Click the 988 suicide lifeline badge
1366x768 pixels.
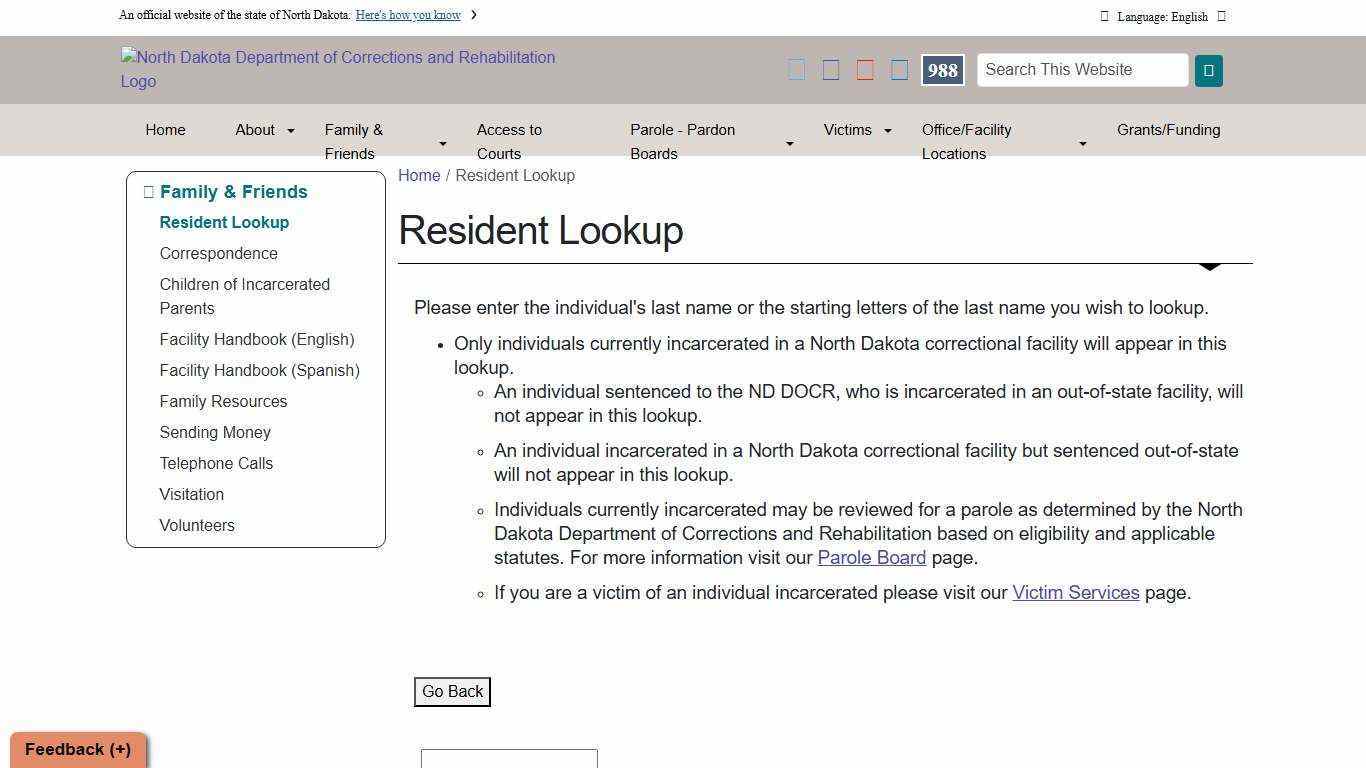coord(941,70)
